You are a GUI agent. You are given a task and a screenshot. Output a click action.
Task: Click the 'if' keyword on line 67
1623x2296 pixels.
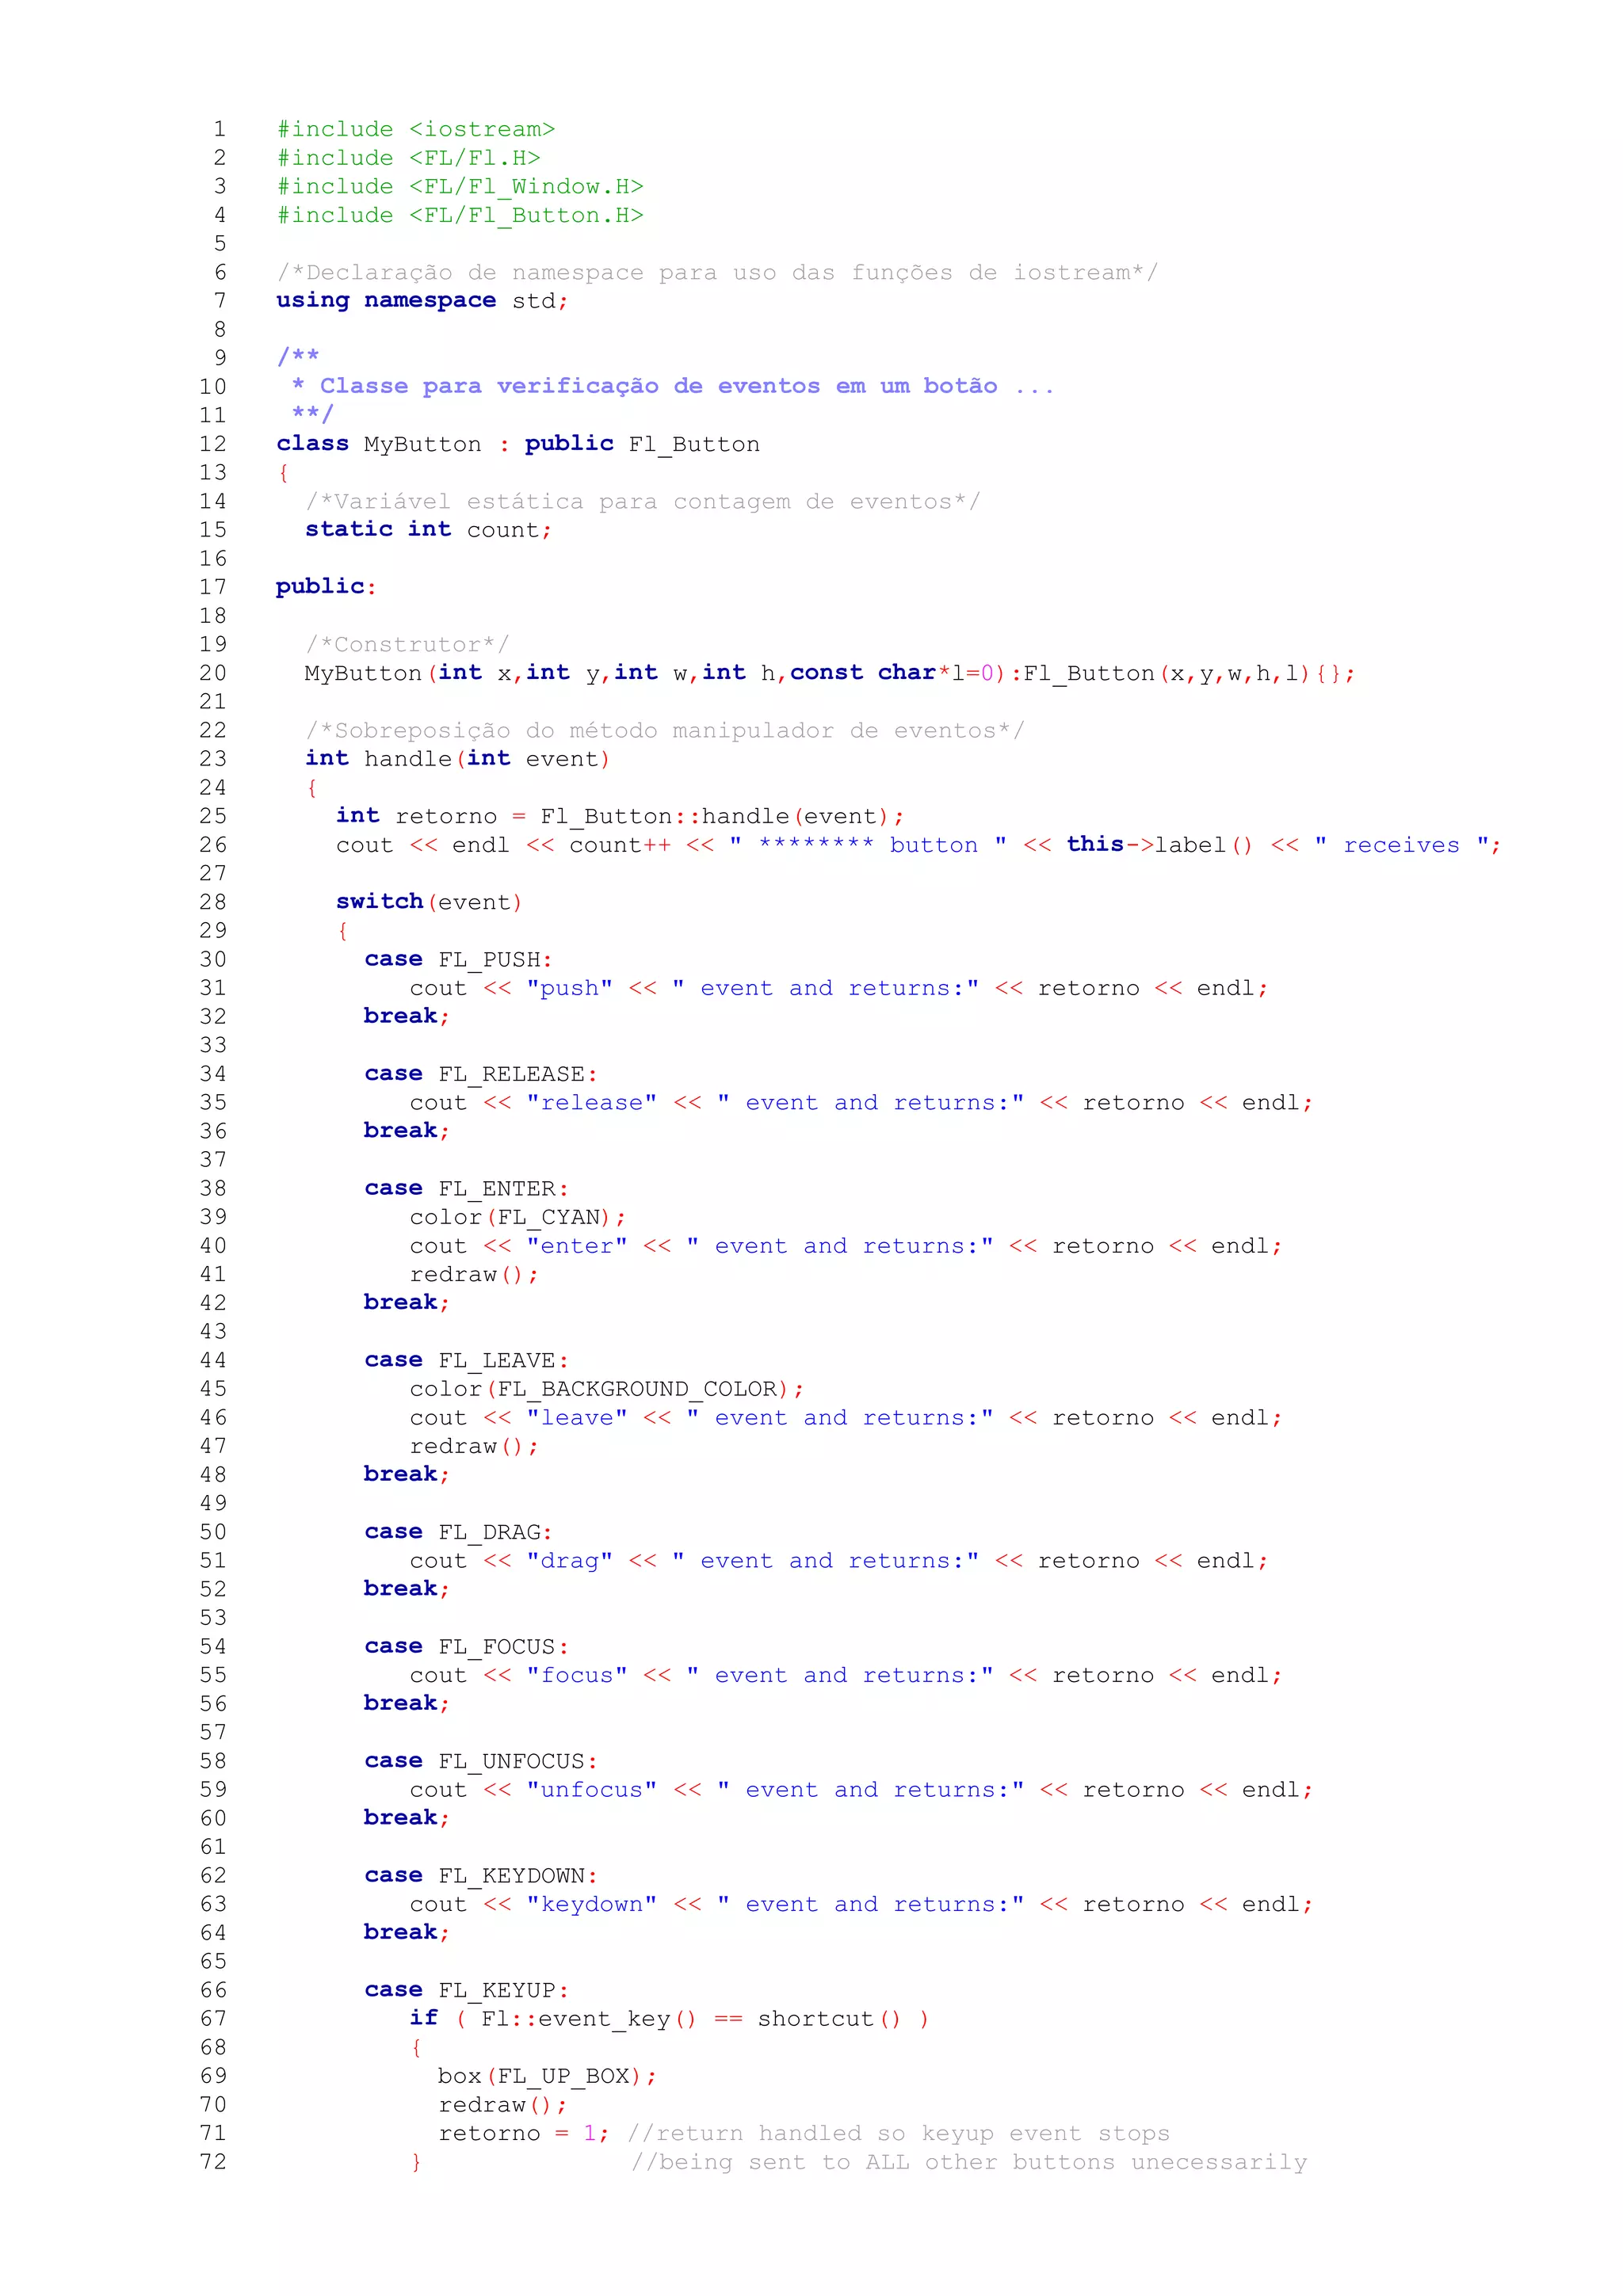(x=423, y=2018)
